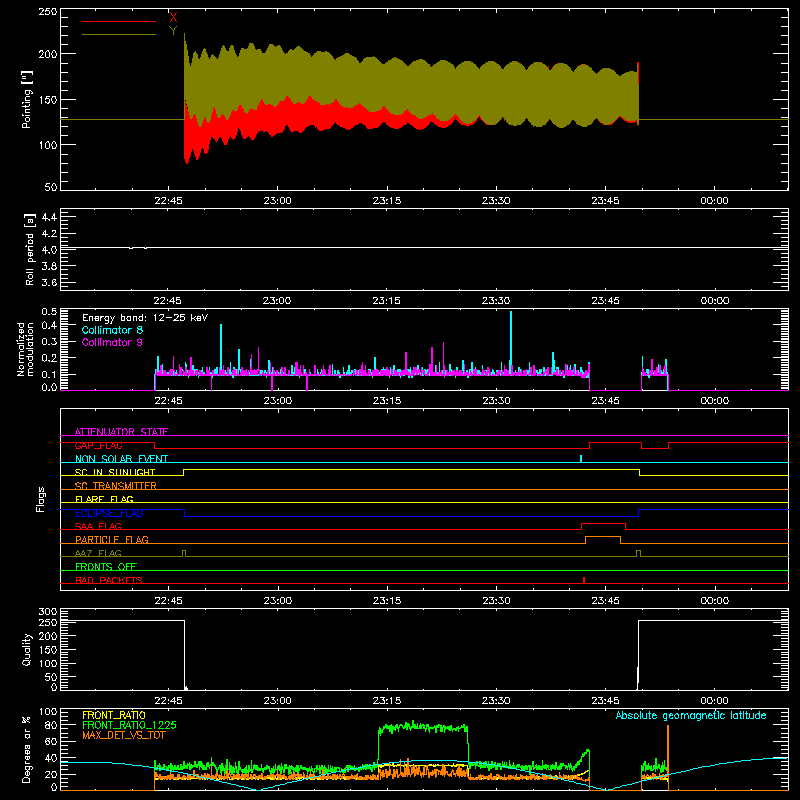Click the '80' tick on Degrees axis
This screenshot has width=800, height=800.
point(51,724)
